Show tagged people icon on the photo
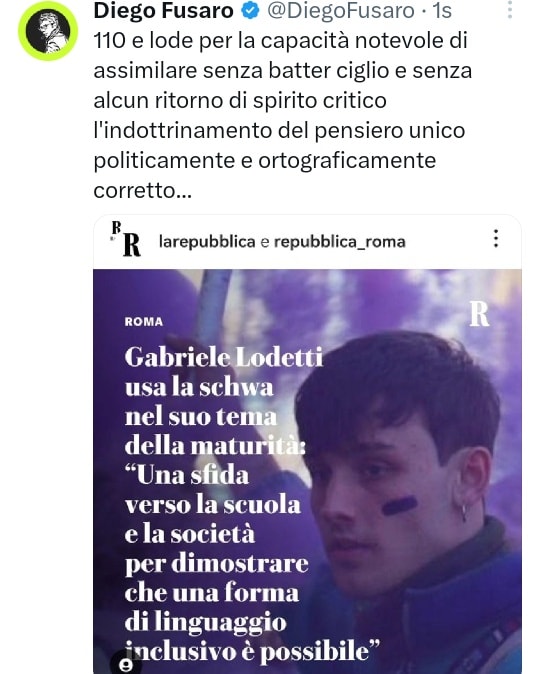This screenshot has width=540, height=674. click(126, 665)
